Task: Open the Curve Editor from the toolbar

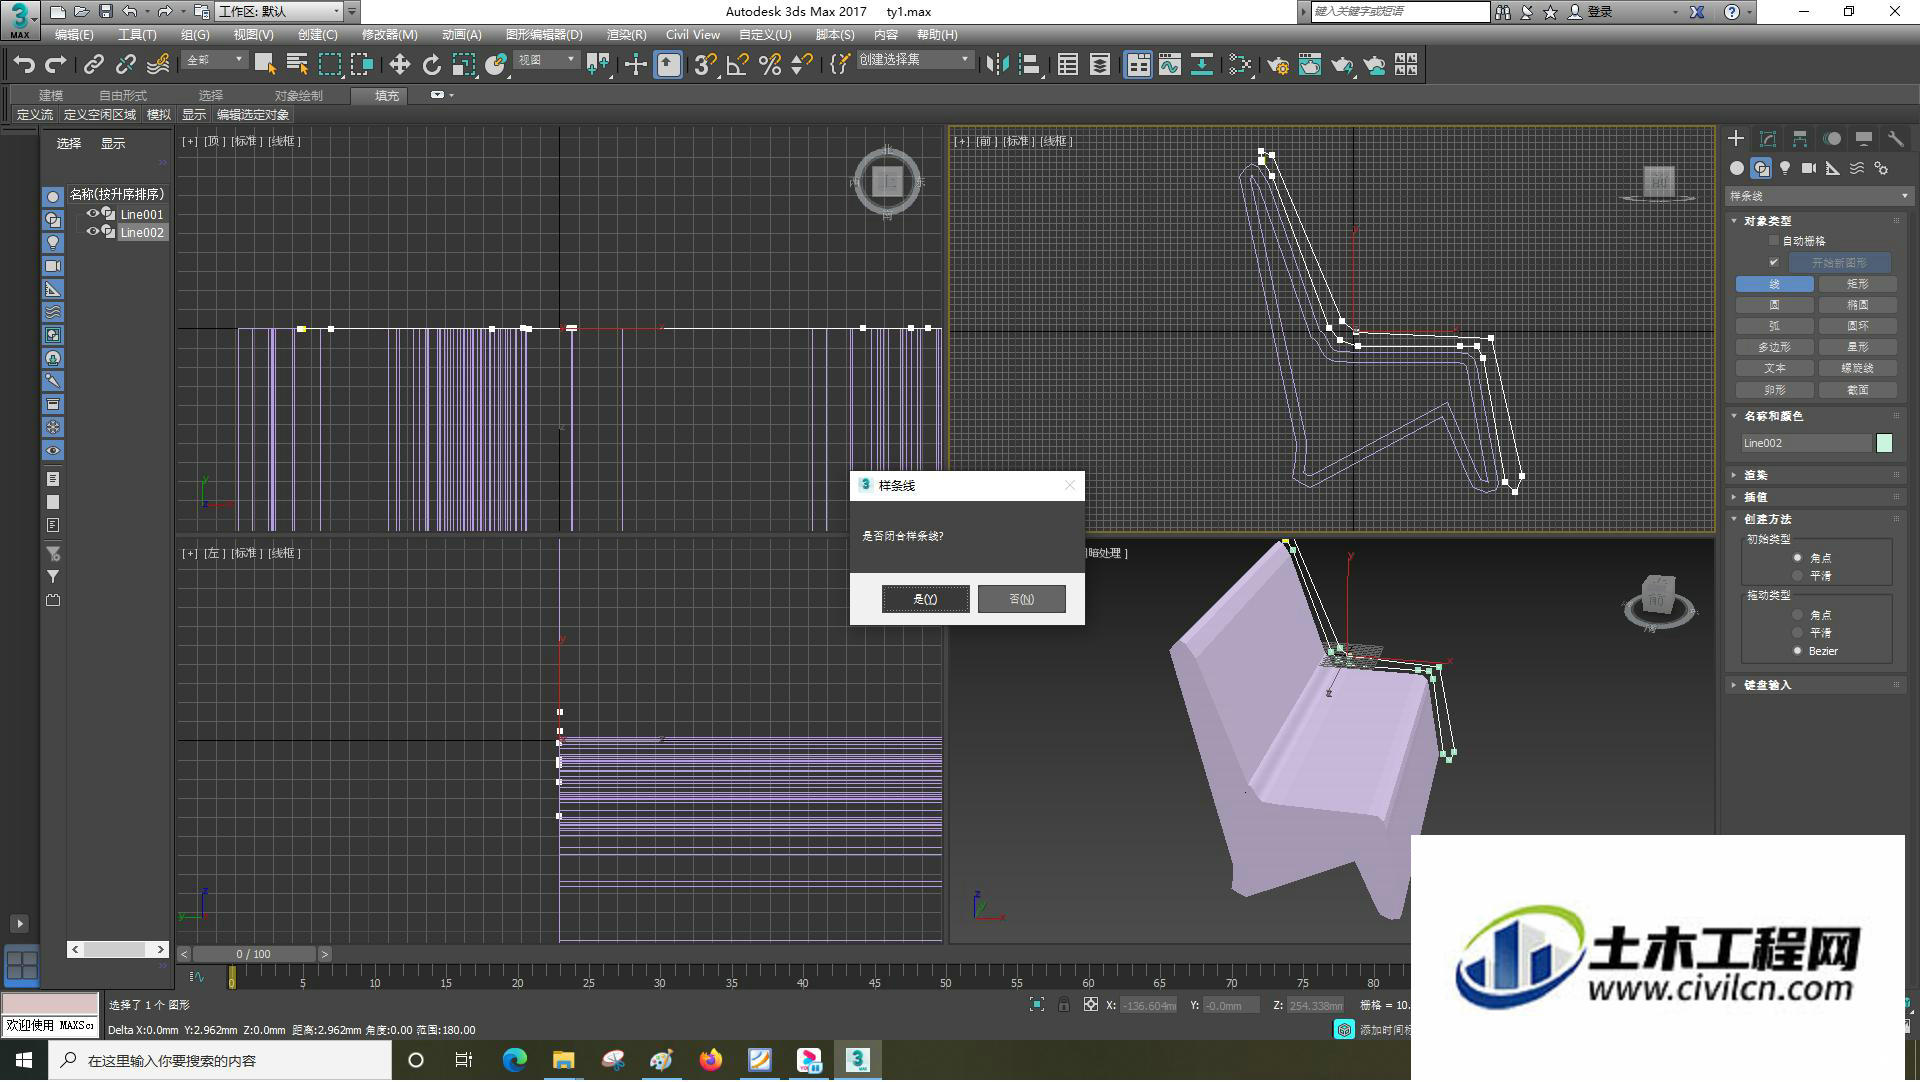Action: [x=1170, y=65]
